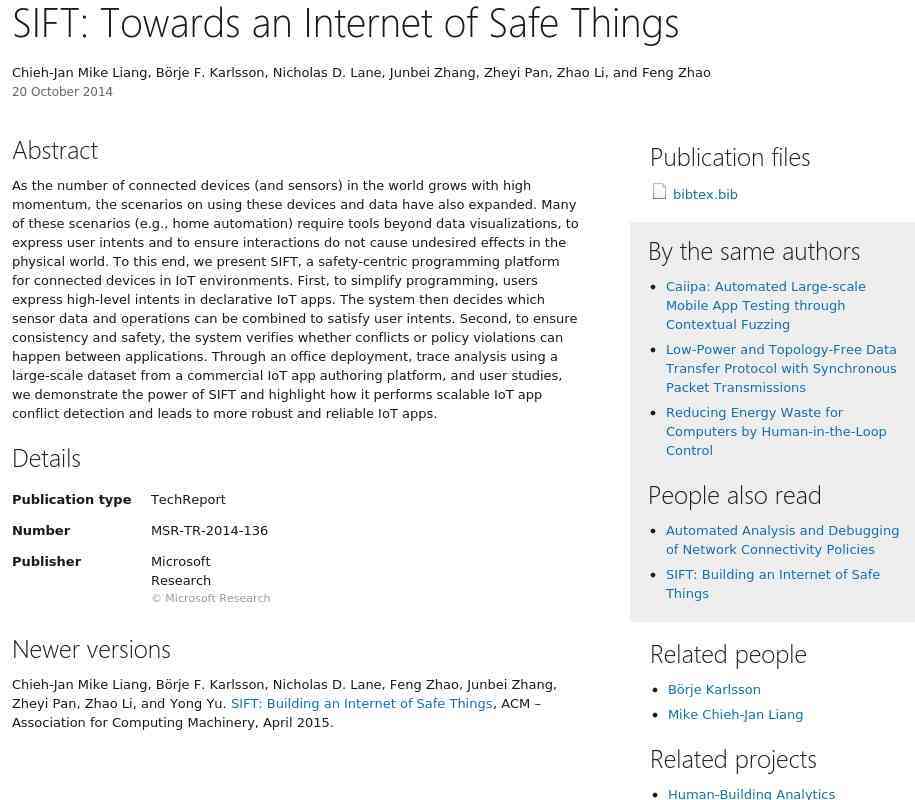Click the bibtex.bib file icon
The image size is (915, 800).
pos(659,191)
